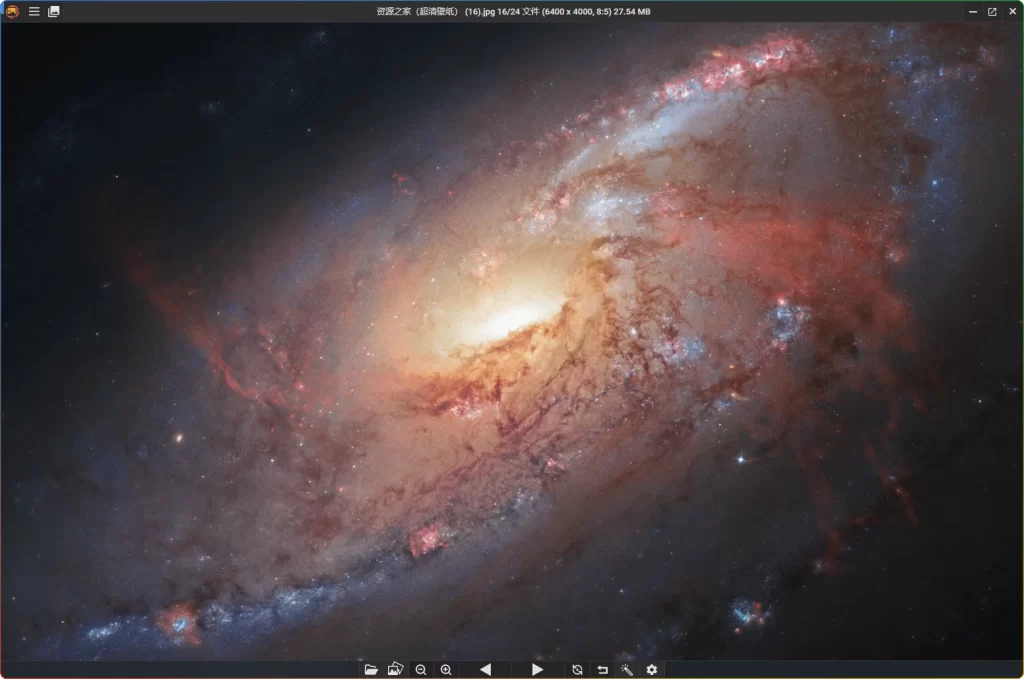Click the blue star cluster at bottom-left
Image resolution: width=1024 pixels, height=679 pixels.
(180, 622)
